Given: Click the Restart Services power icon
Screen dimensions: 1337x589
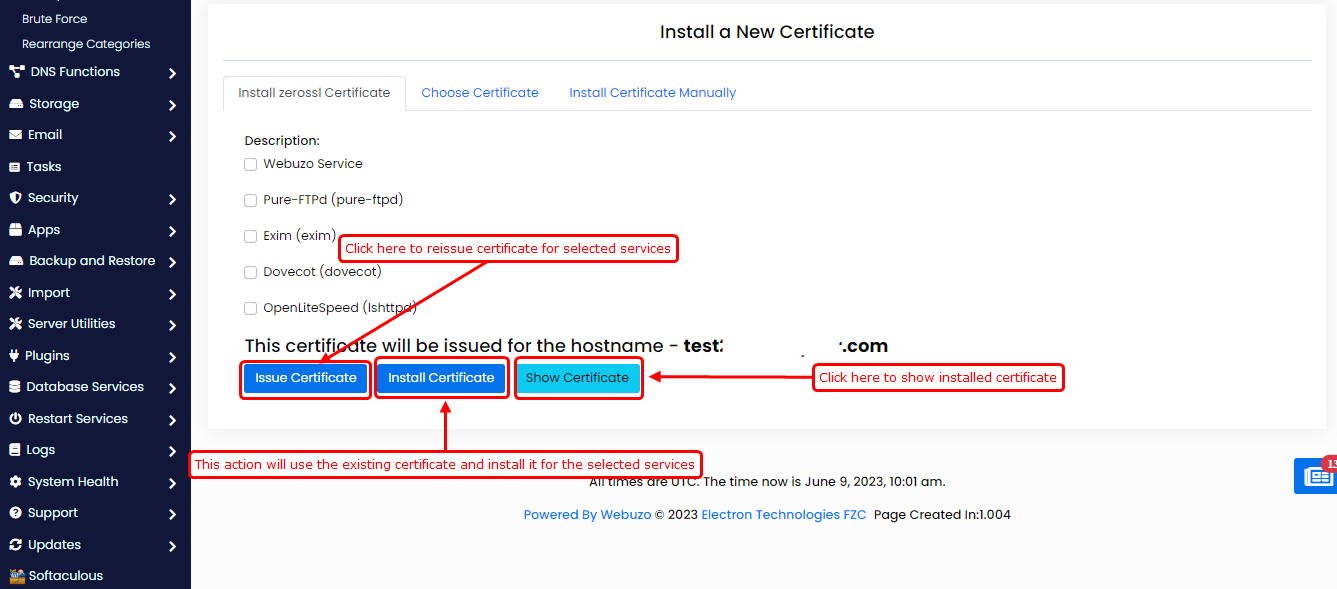Looking at the screenshot, I should point(15,419).
